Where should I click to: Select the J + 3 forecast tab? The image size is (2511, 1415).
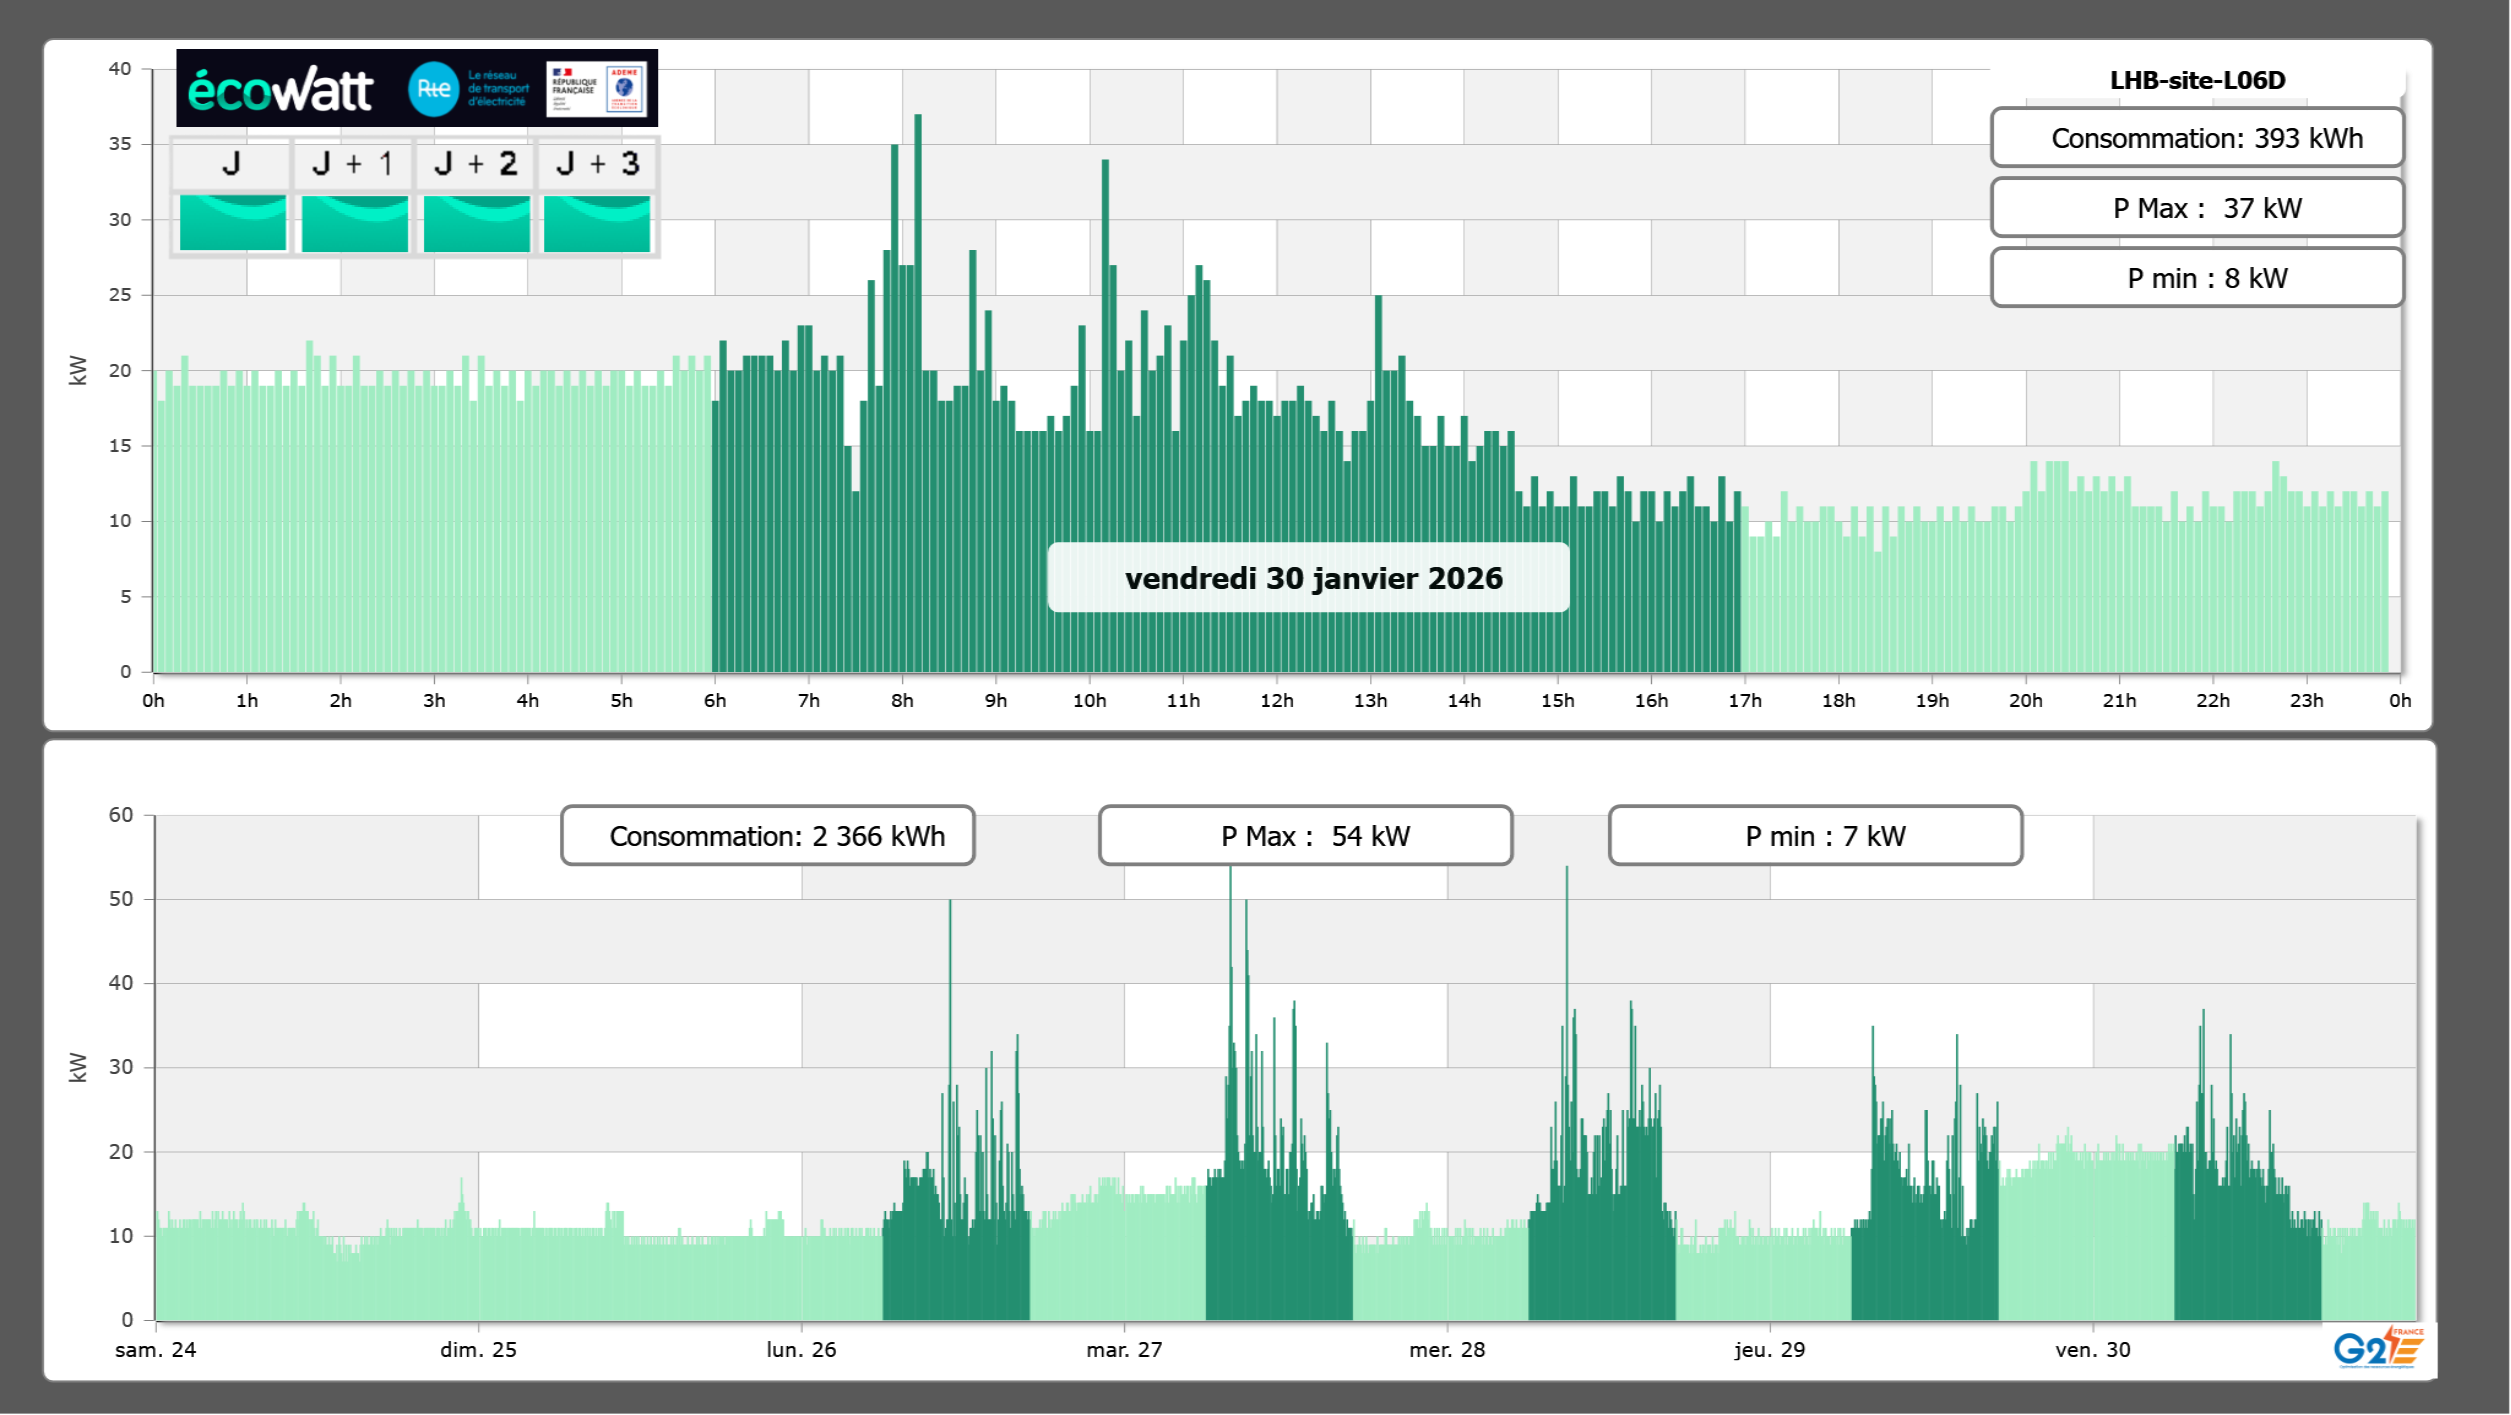pyautogui.click(x=597, y=163)
